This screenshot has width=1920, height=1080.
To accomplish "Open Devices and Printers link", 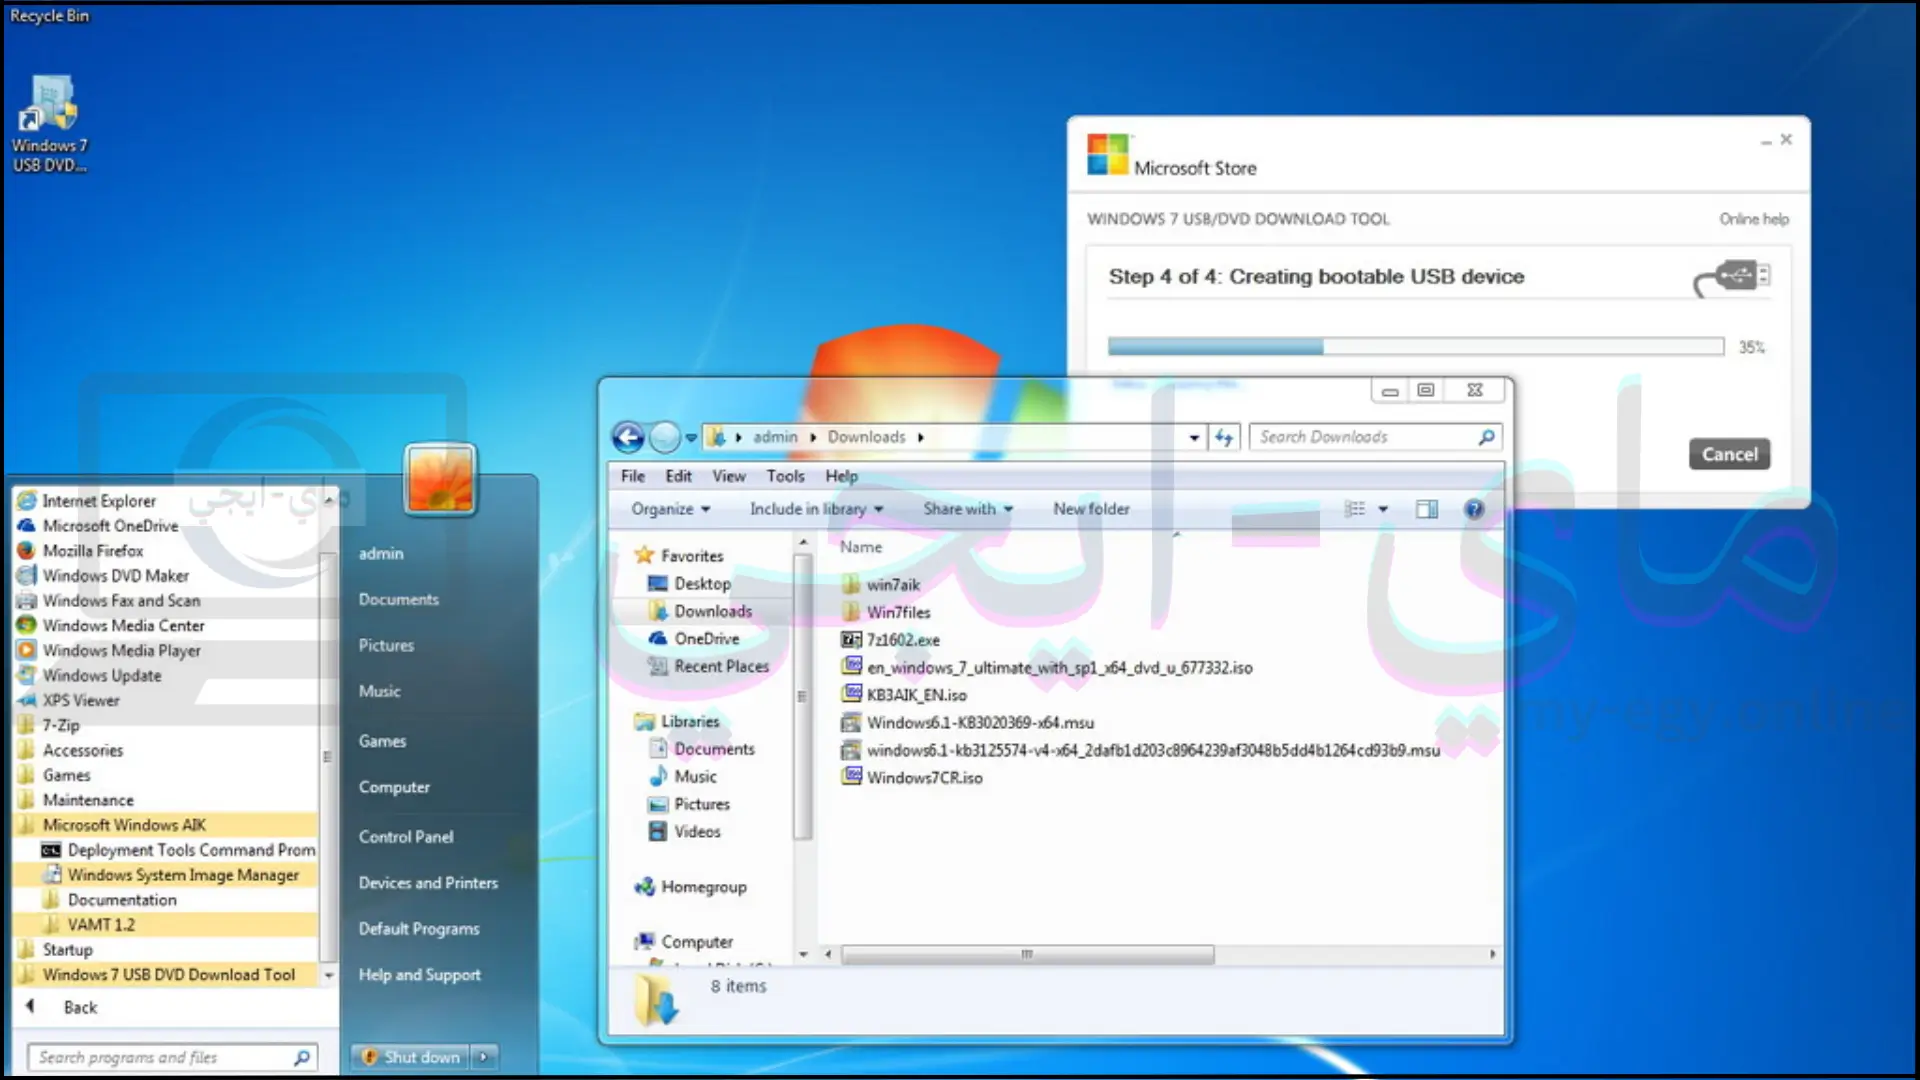I will 428,883.
